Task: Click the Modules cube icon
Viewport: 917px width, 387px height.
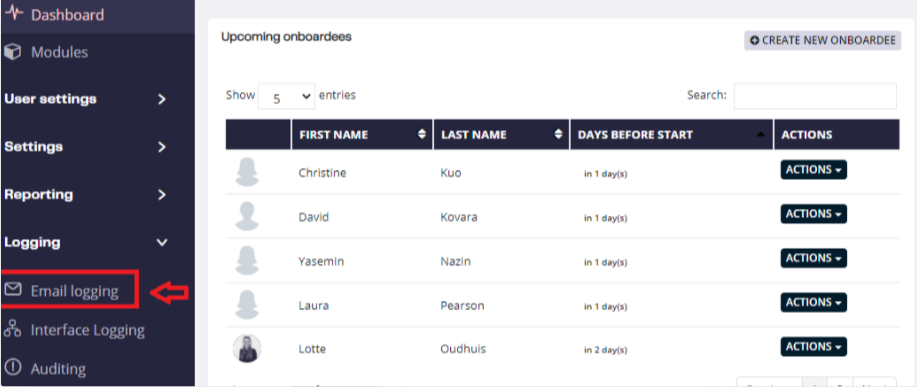Action: pos(12,53)
